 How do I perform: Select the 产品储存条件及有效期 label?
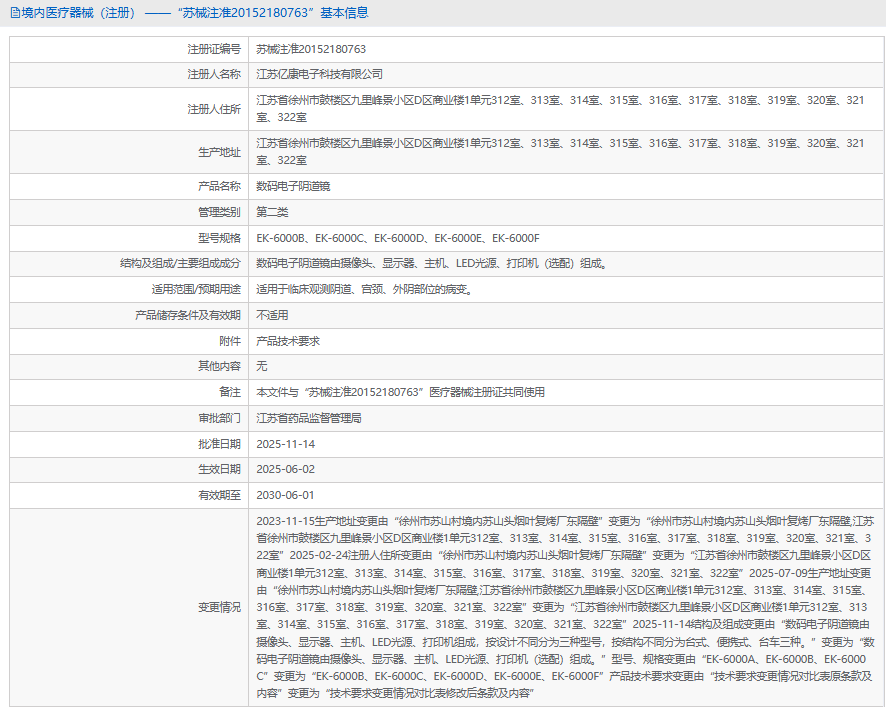pyautogui.click(x=188, y=315)
